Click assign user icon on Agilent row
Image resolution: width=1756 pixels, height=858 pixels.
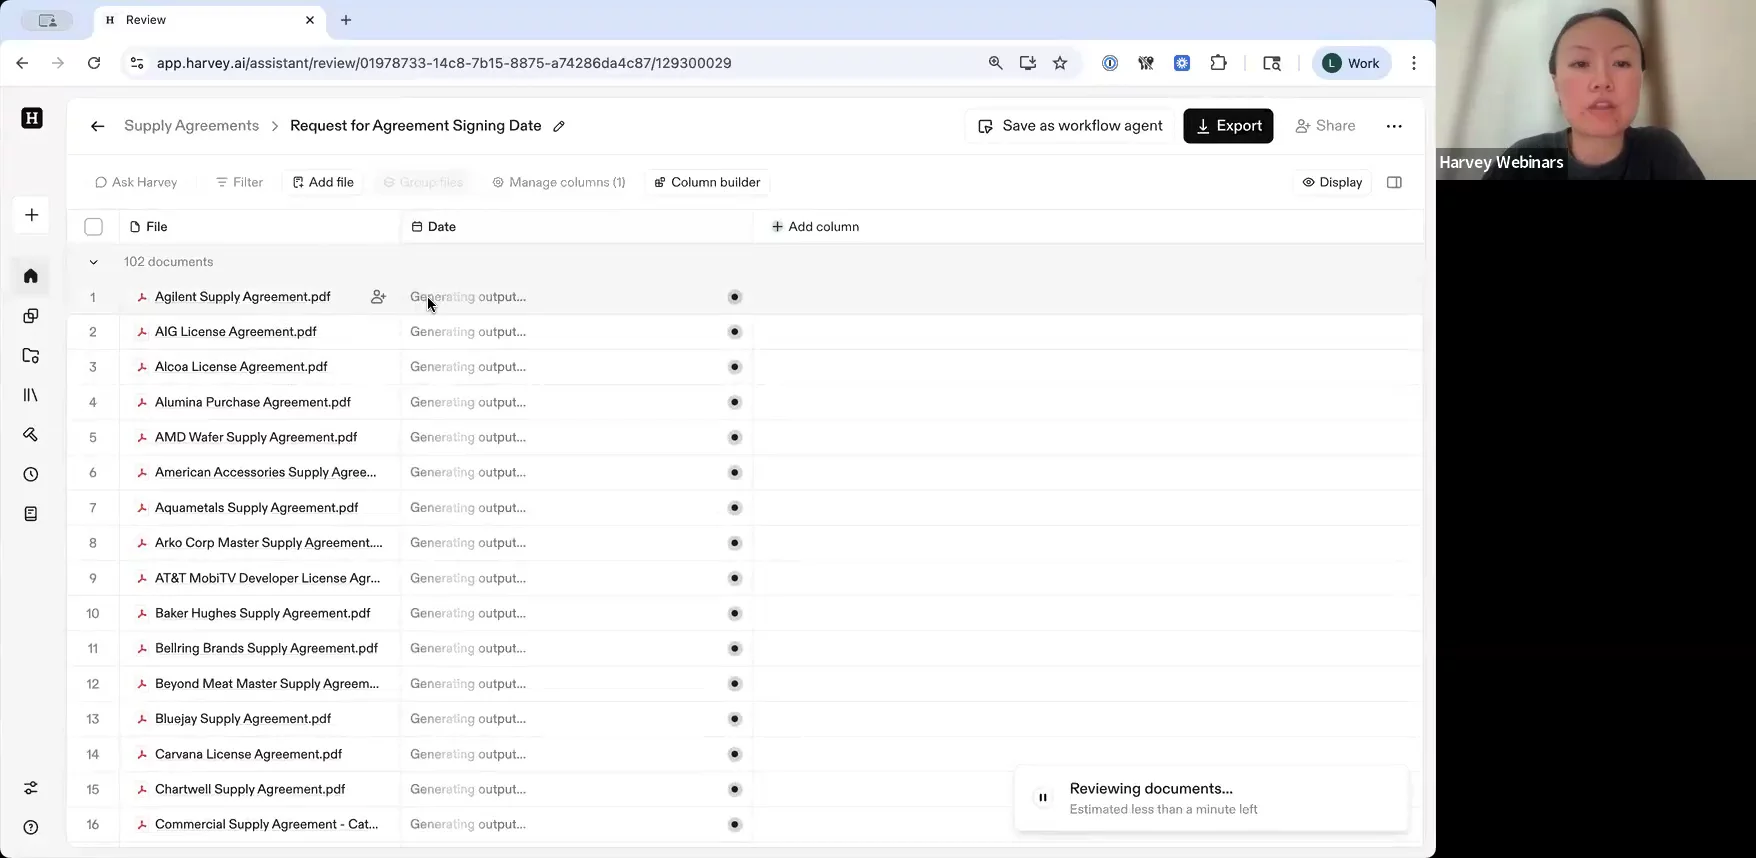pyautogui.click(x=378, y=297)
